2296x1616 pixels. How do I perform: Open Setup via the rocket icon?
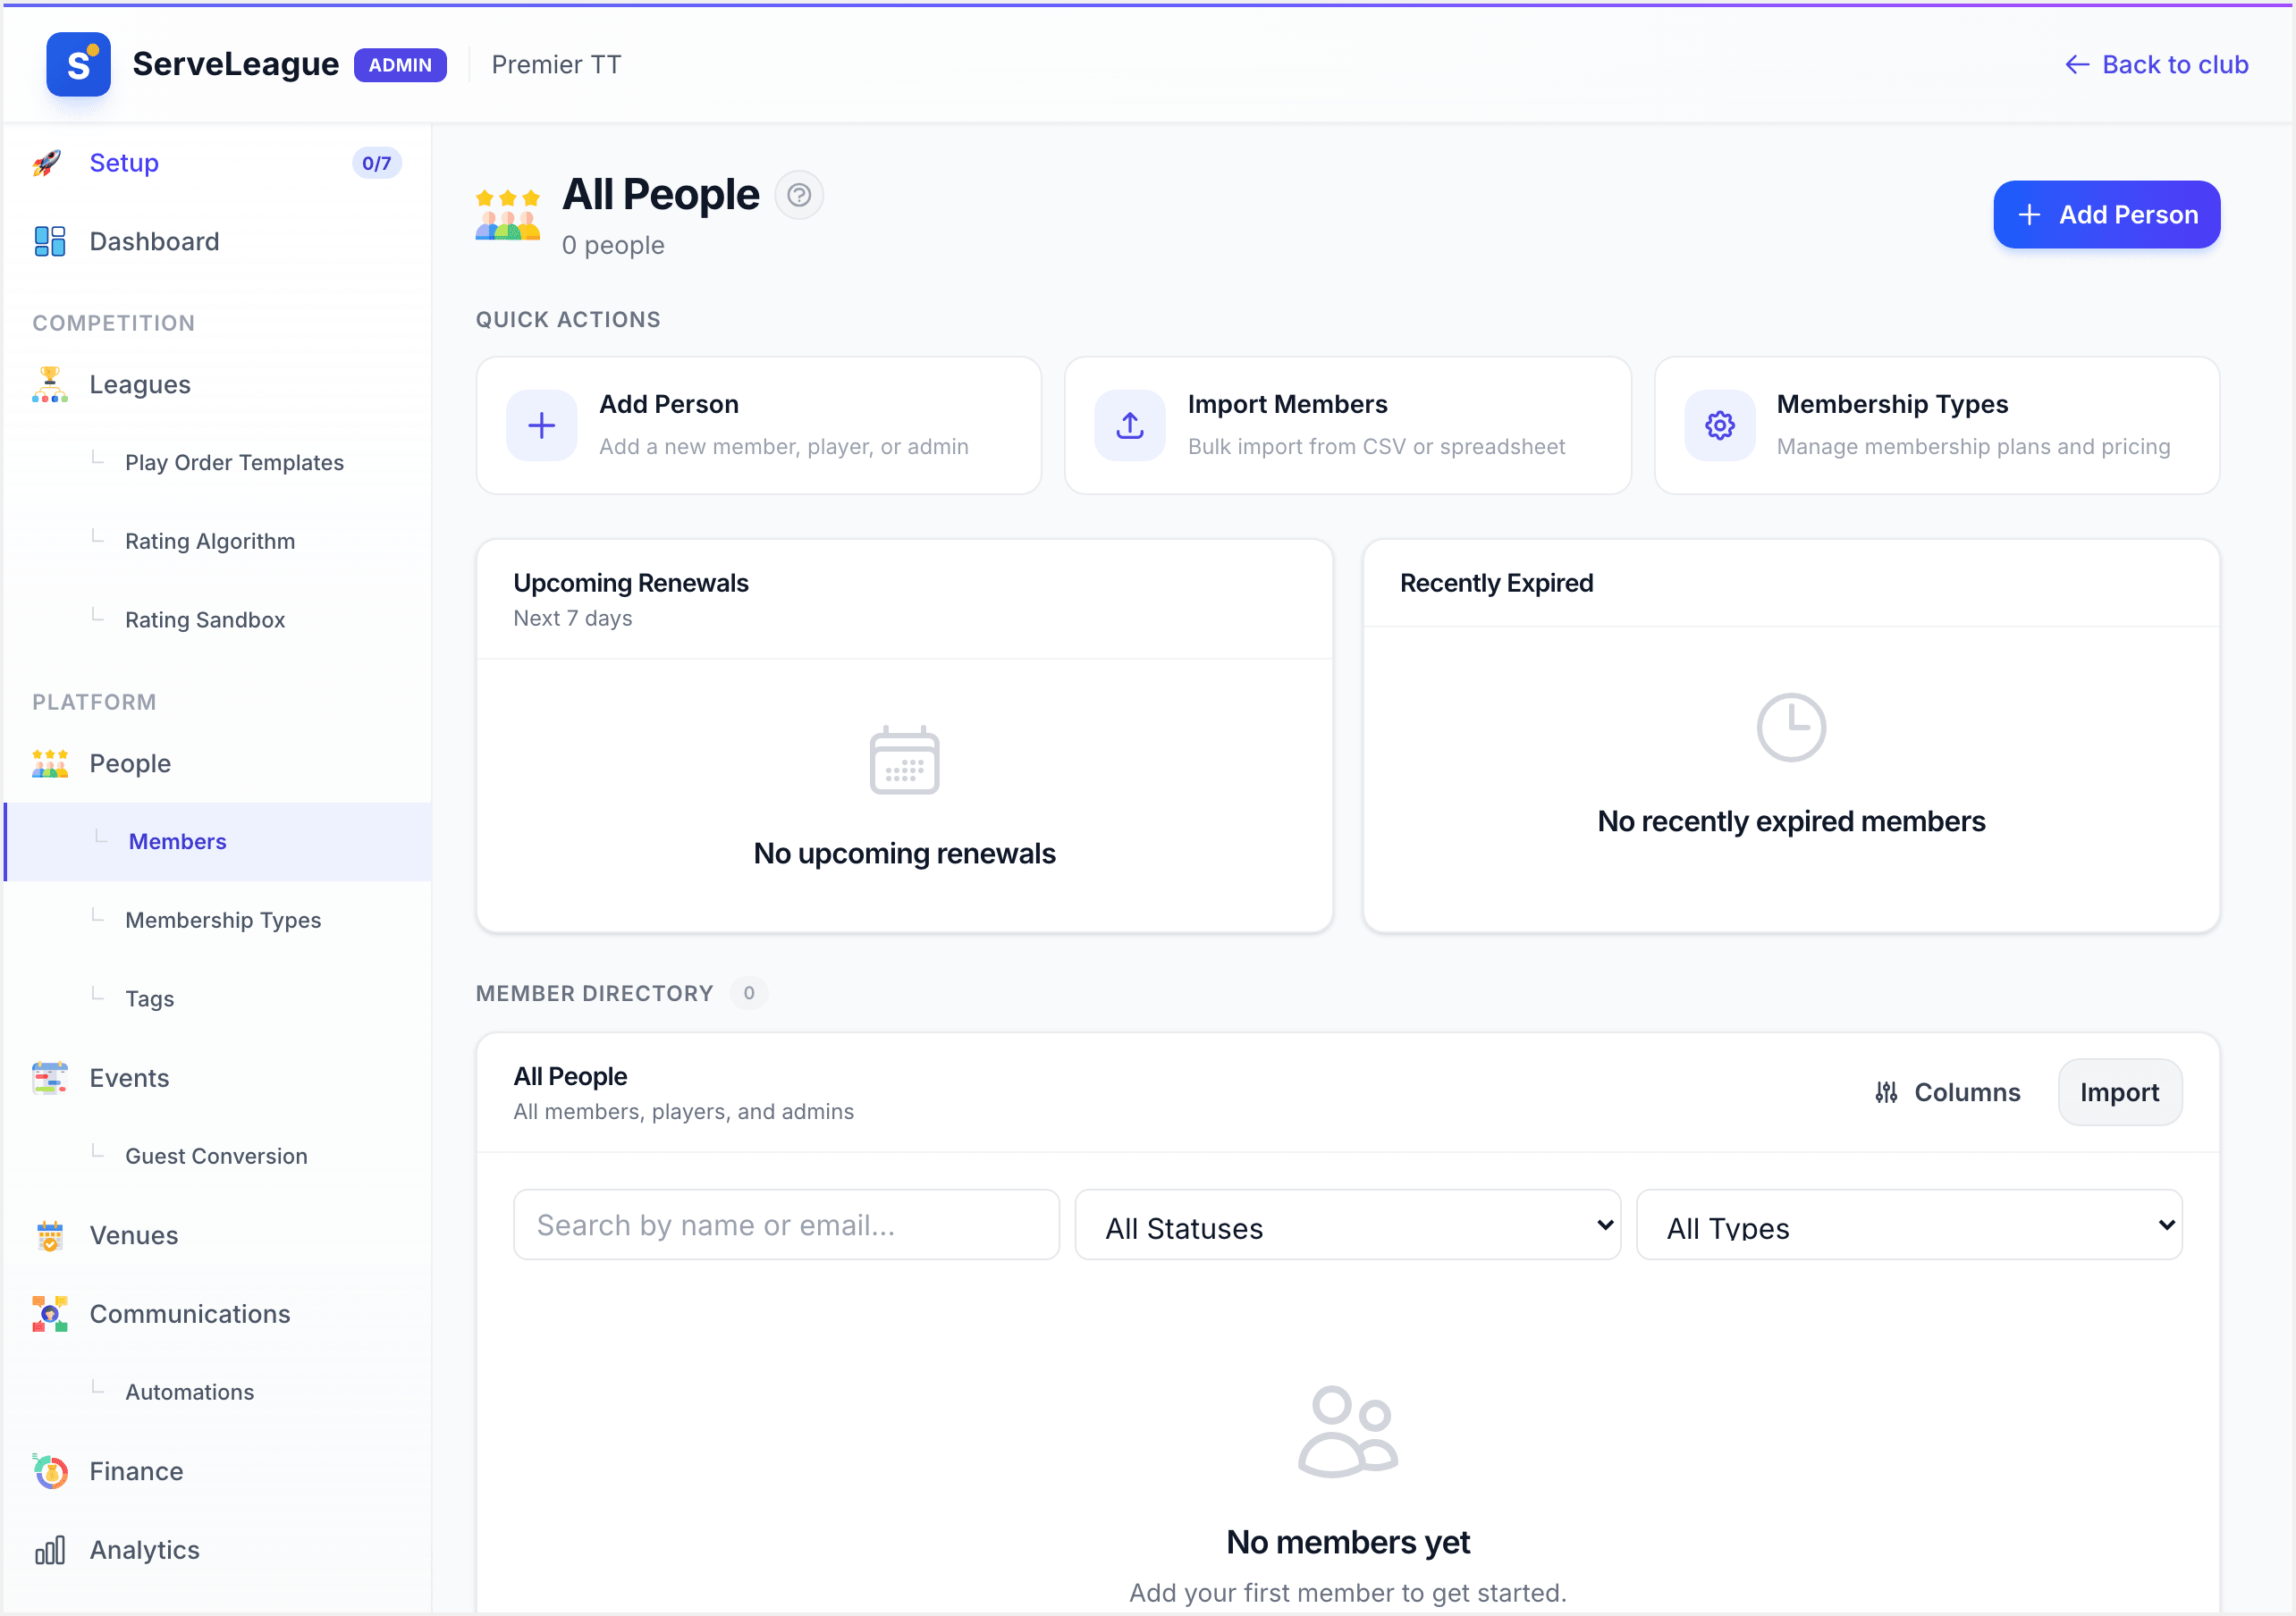[48, 163]
